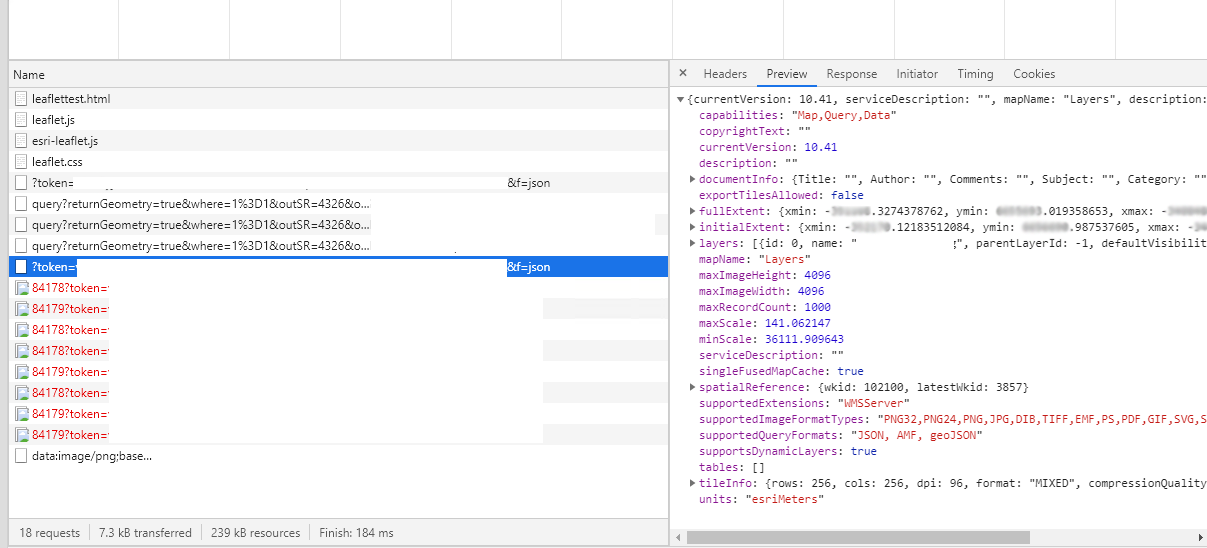Click the maxScale 141.062147 value
The image size is (1207, 548).
pos(797,323)
